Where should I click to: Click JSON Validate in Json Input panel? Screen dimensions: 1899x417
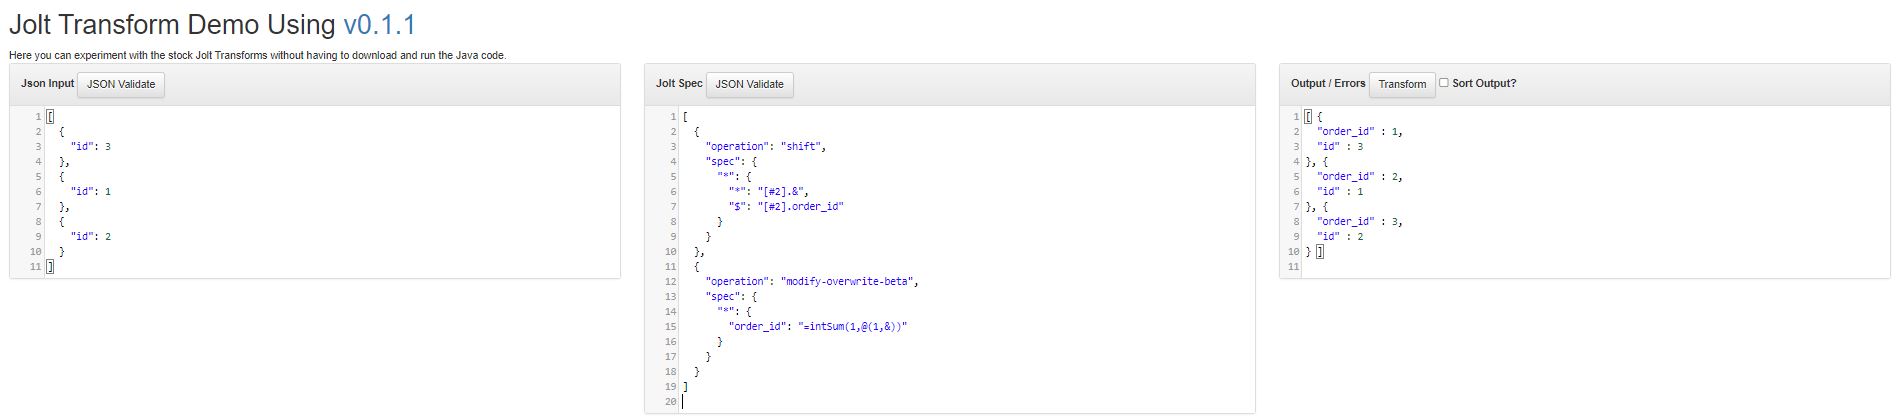pos(121,84)
